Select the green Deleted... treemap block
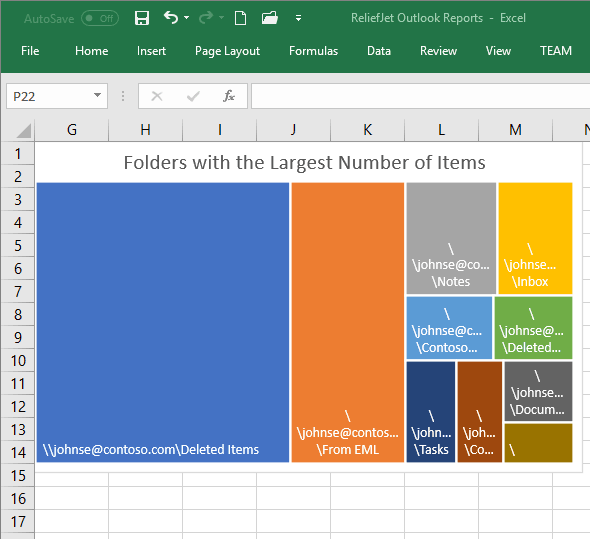Image resolution: width=590 pixels, height=539 pixels. coord(534,328)
